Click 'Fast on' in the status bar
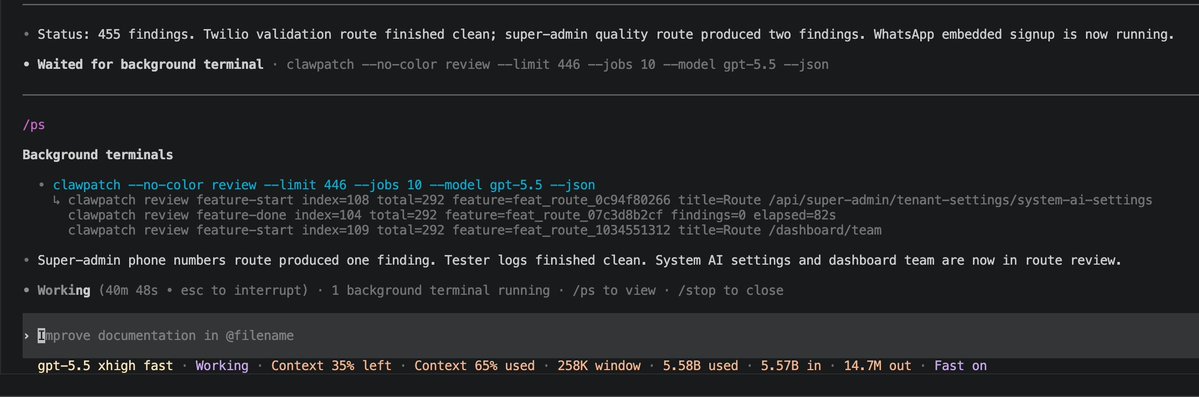This screenshot has height=397, width=1199. pos(960,366)
